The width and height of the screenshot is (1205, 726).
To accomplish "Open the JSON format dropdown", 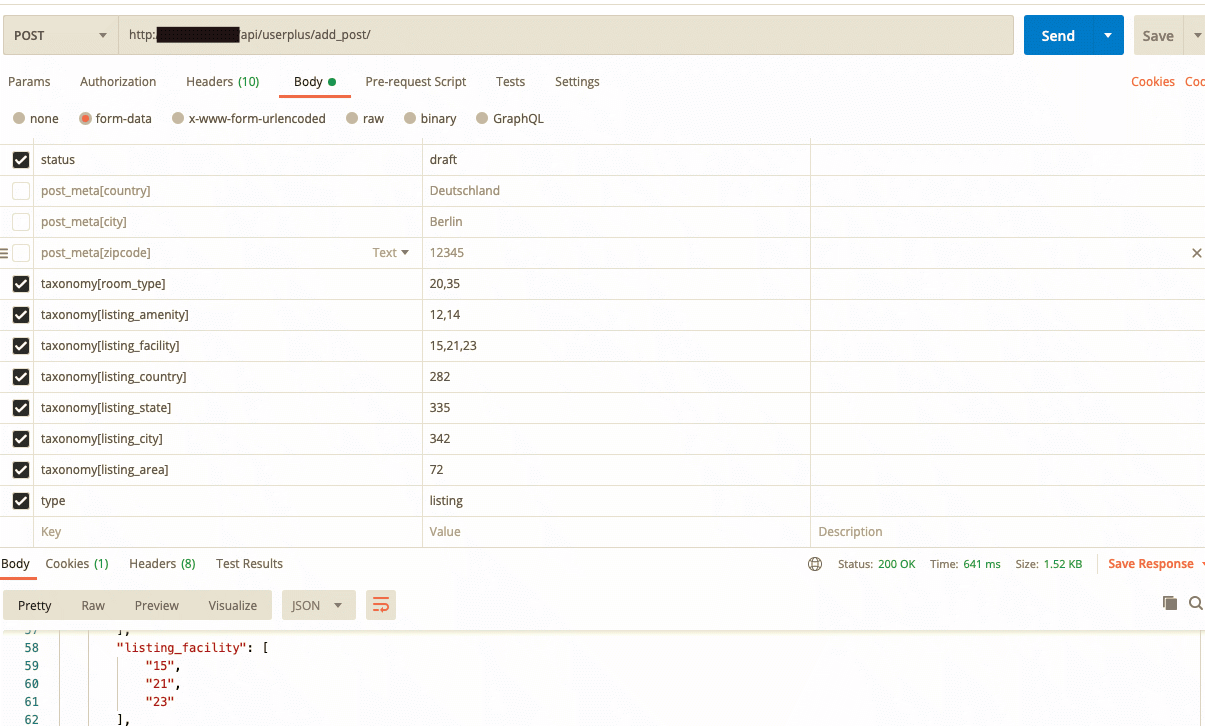I will tap(319, 605).
